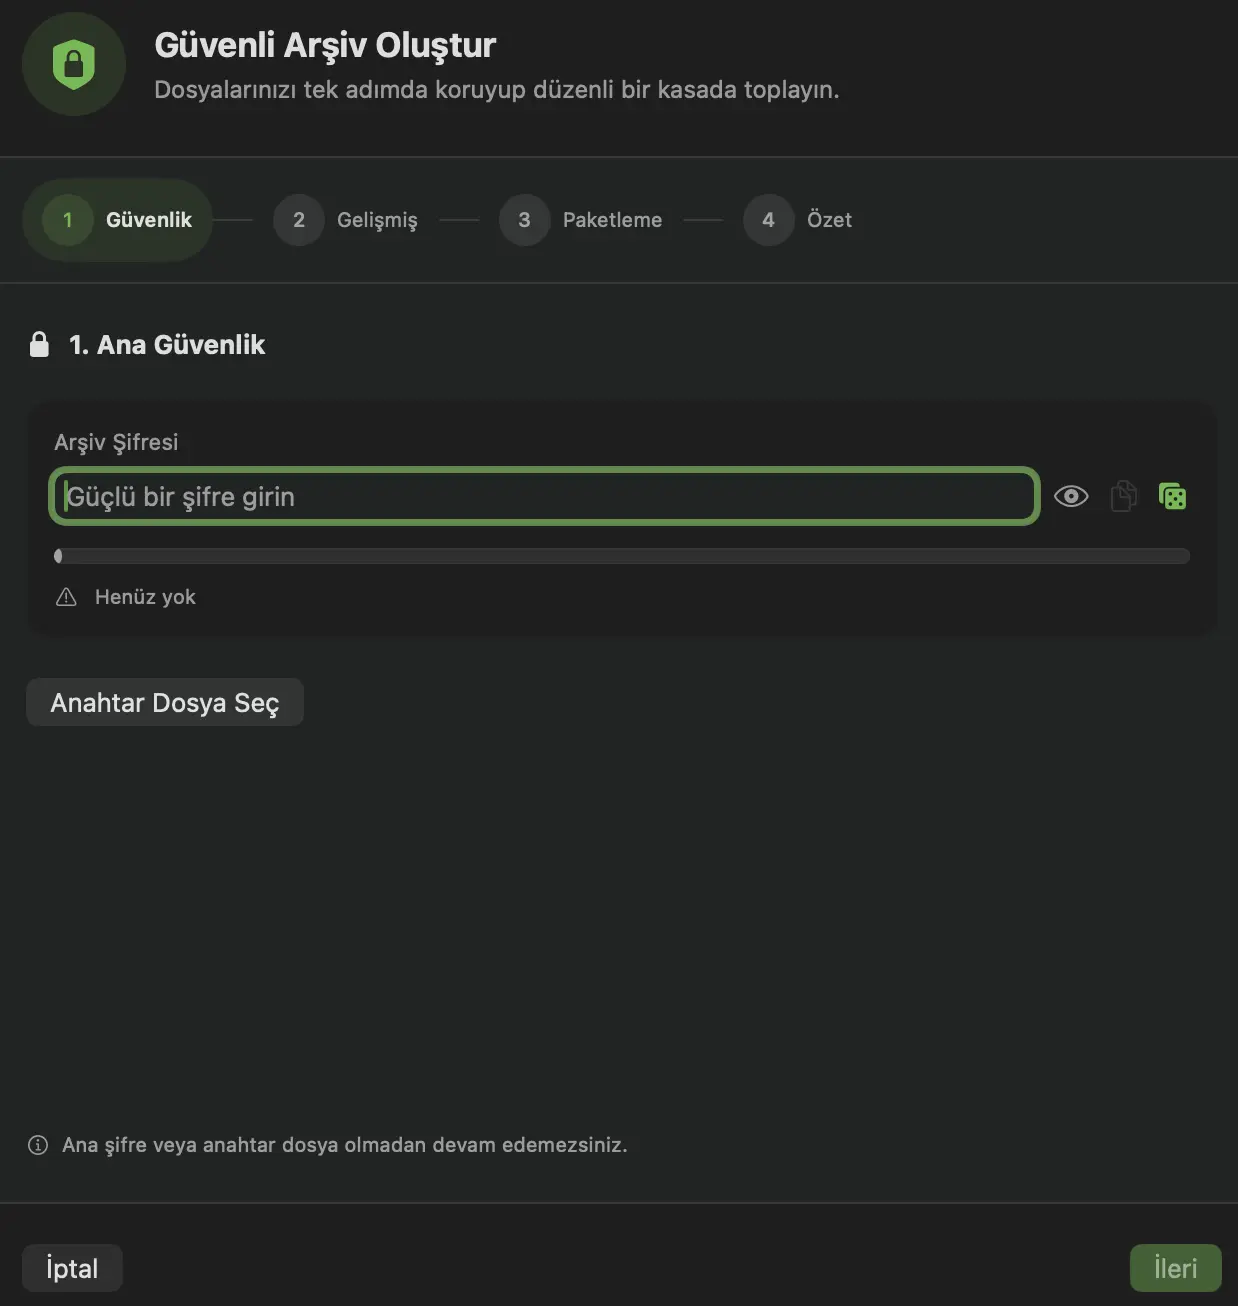Open the Paketleme step

pyautogui.click(x=581, y=220)
